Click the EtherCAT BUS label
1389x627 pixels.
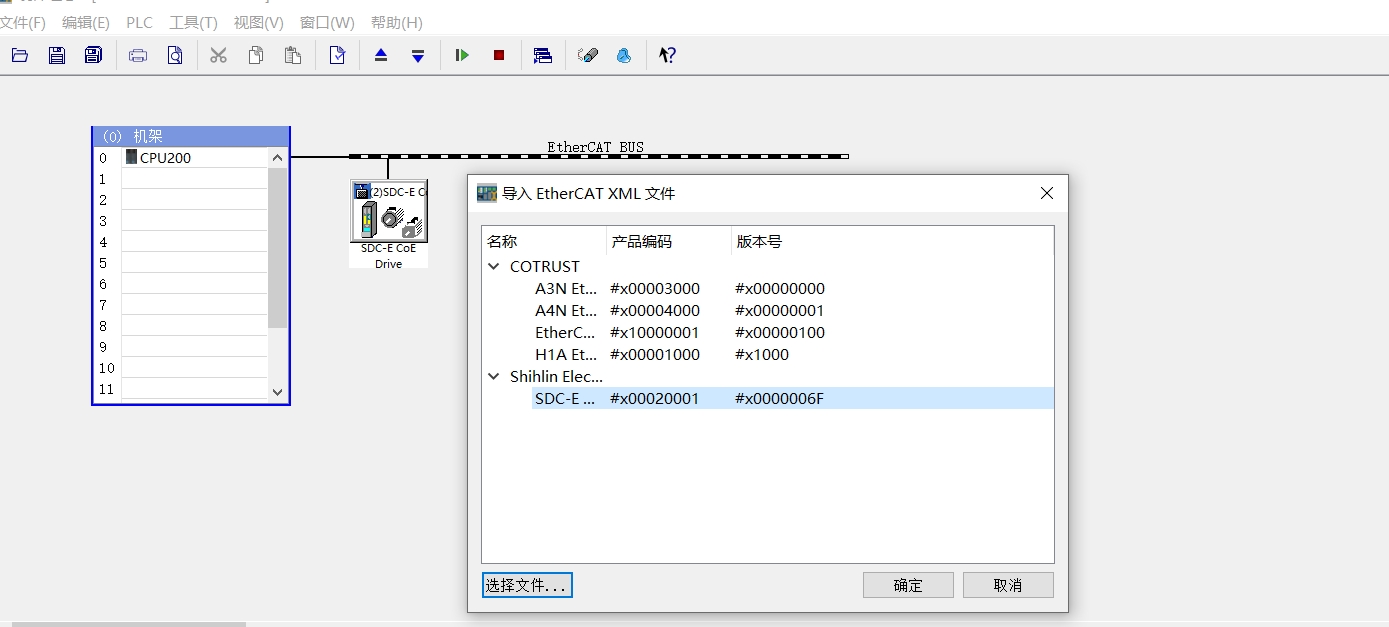[596, 147]
